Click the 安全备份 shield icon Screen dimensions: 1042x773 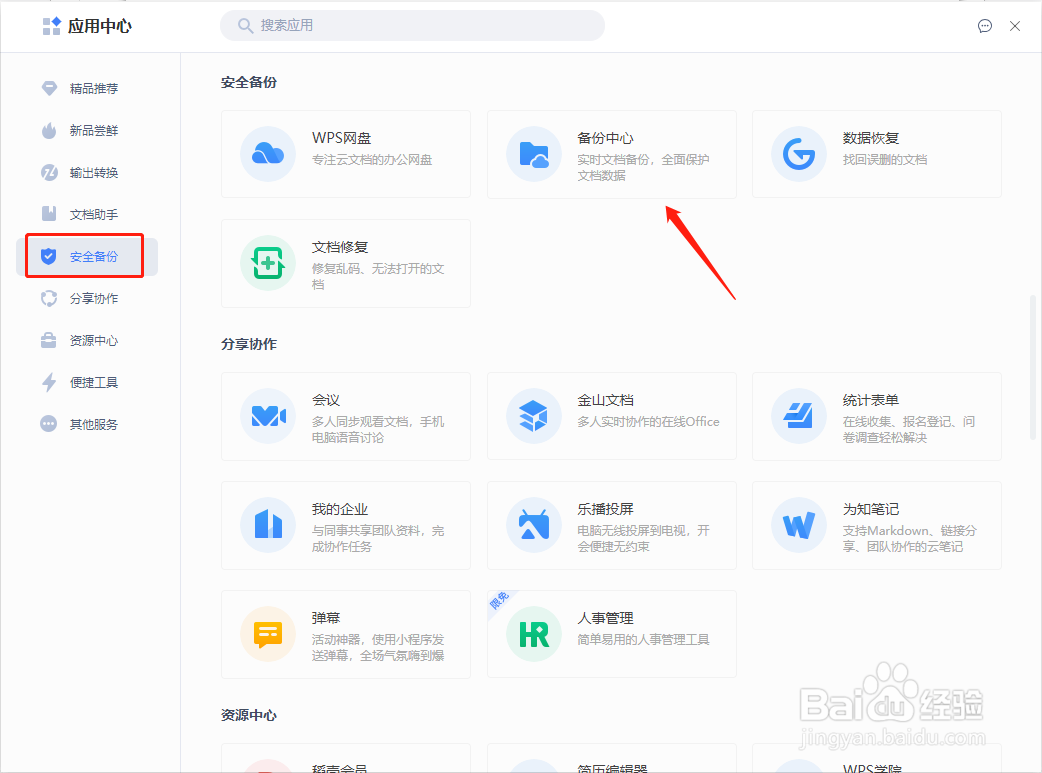[x=49, y=256]
